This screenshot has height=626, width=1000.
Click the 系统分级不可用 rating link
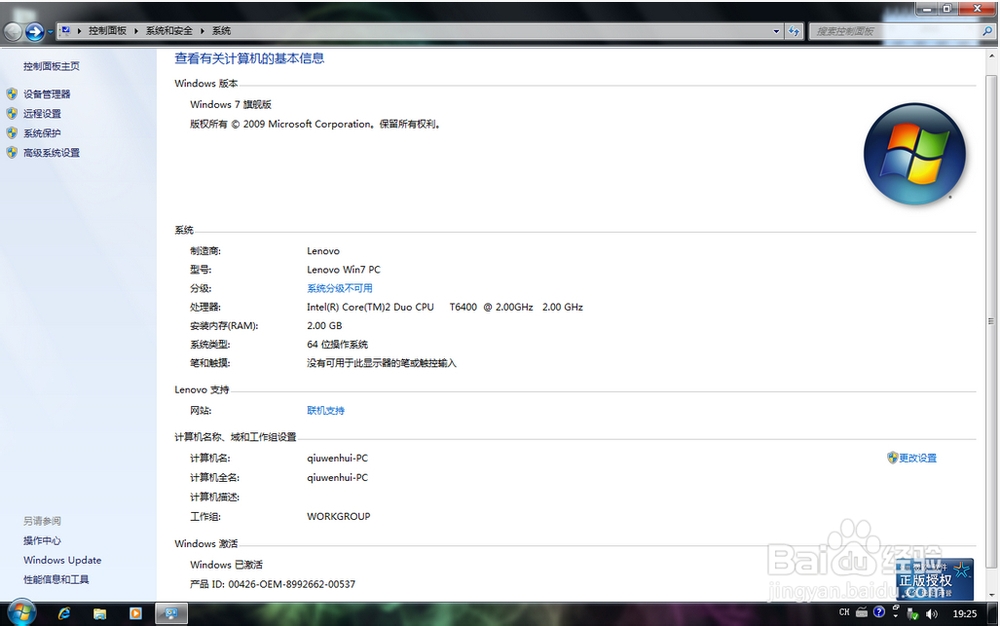340,288
